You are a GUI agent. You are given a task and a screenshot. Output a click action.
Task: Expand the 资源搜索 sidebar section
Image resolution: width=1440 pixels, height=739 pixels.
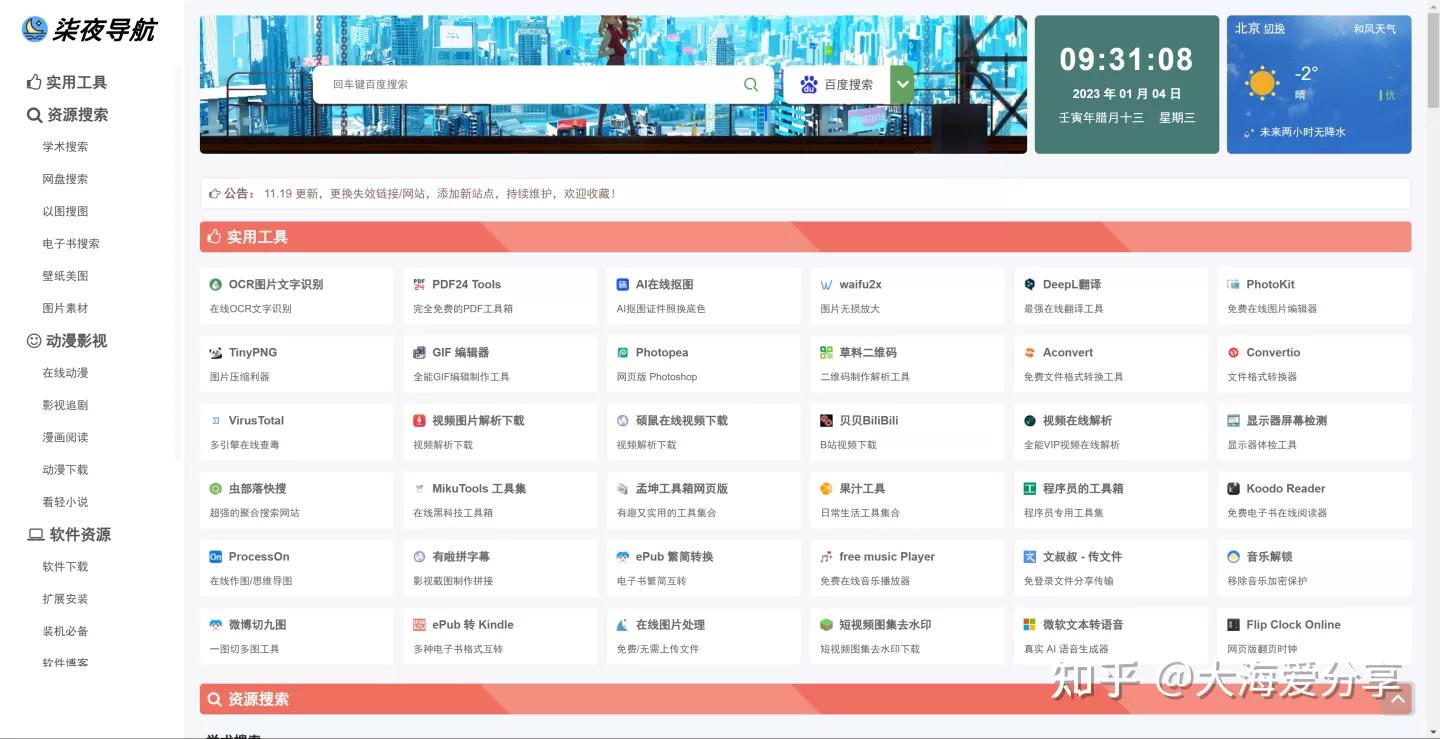pos(64,114)
